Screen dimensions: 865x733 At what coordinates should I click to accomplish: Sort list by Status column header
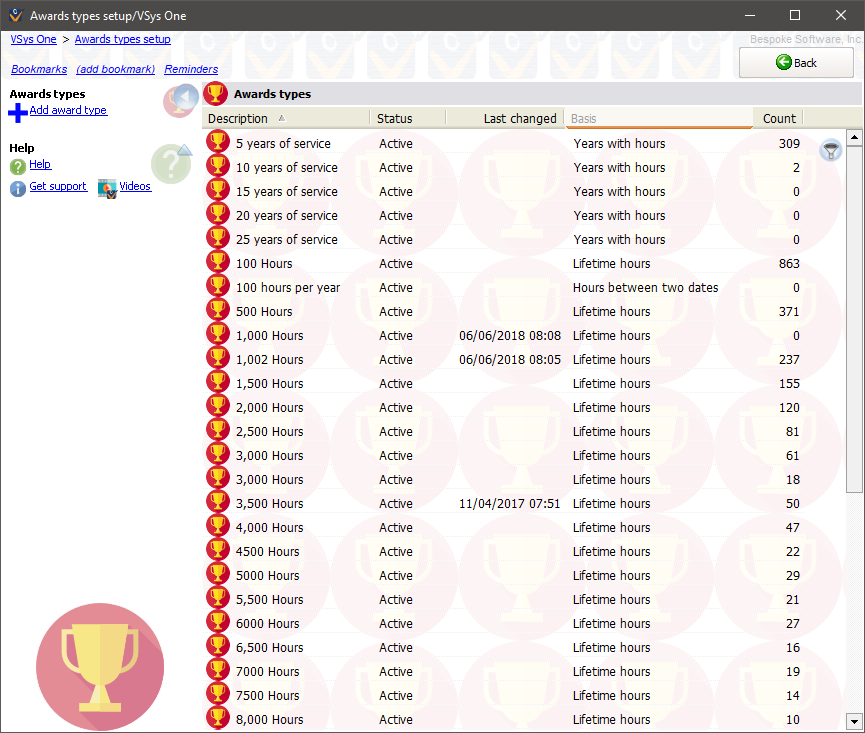click(x=395, y=118)
